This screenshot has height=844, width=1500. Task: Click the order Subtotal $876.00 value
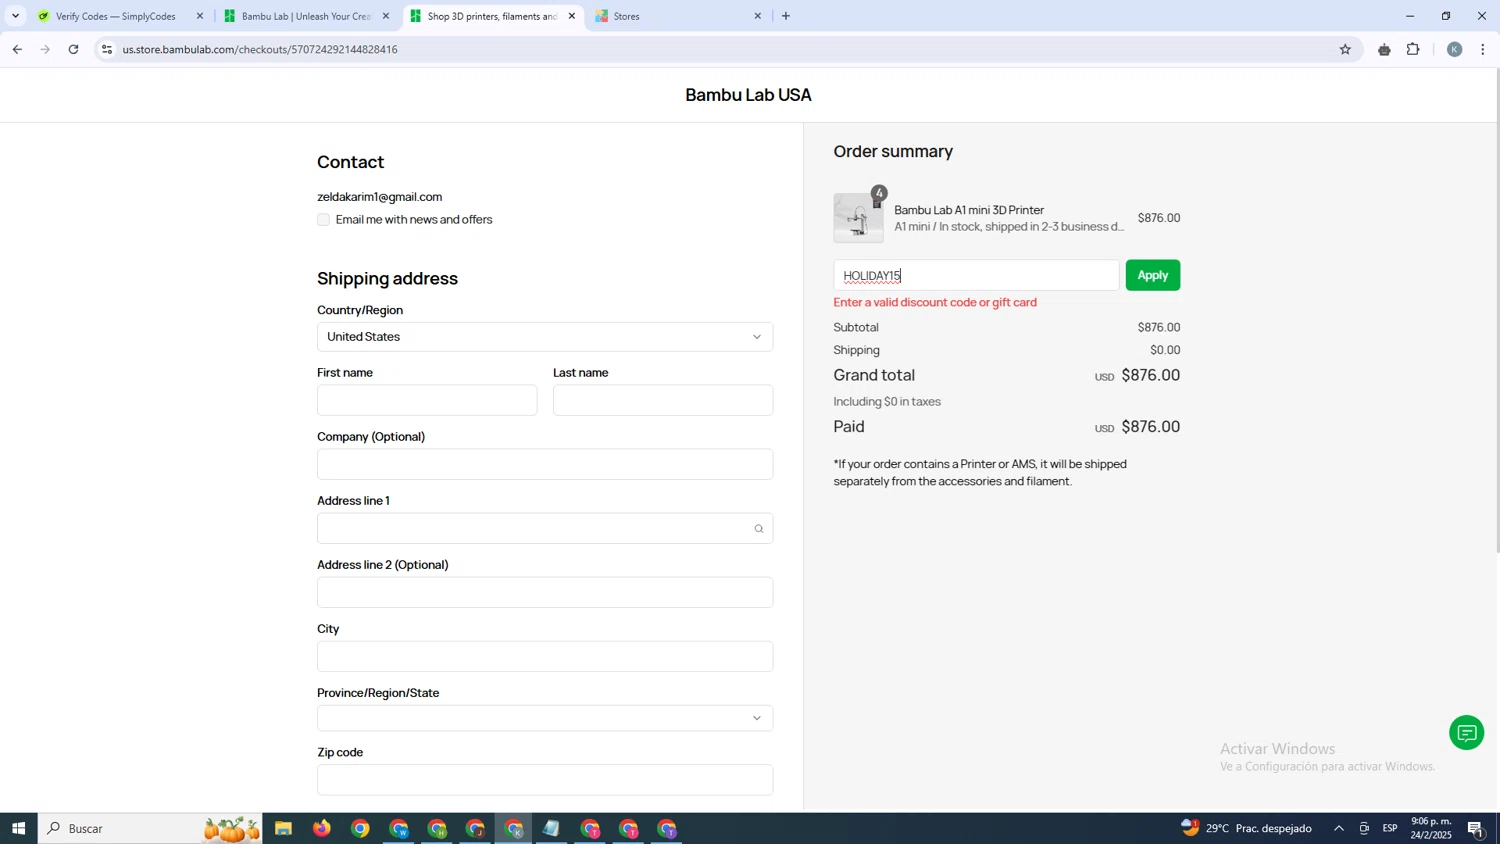pos(1158,327)
